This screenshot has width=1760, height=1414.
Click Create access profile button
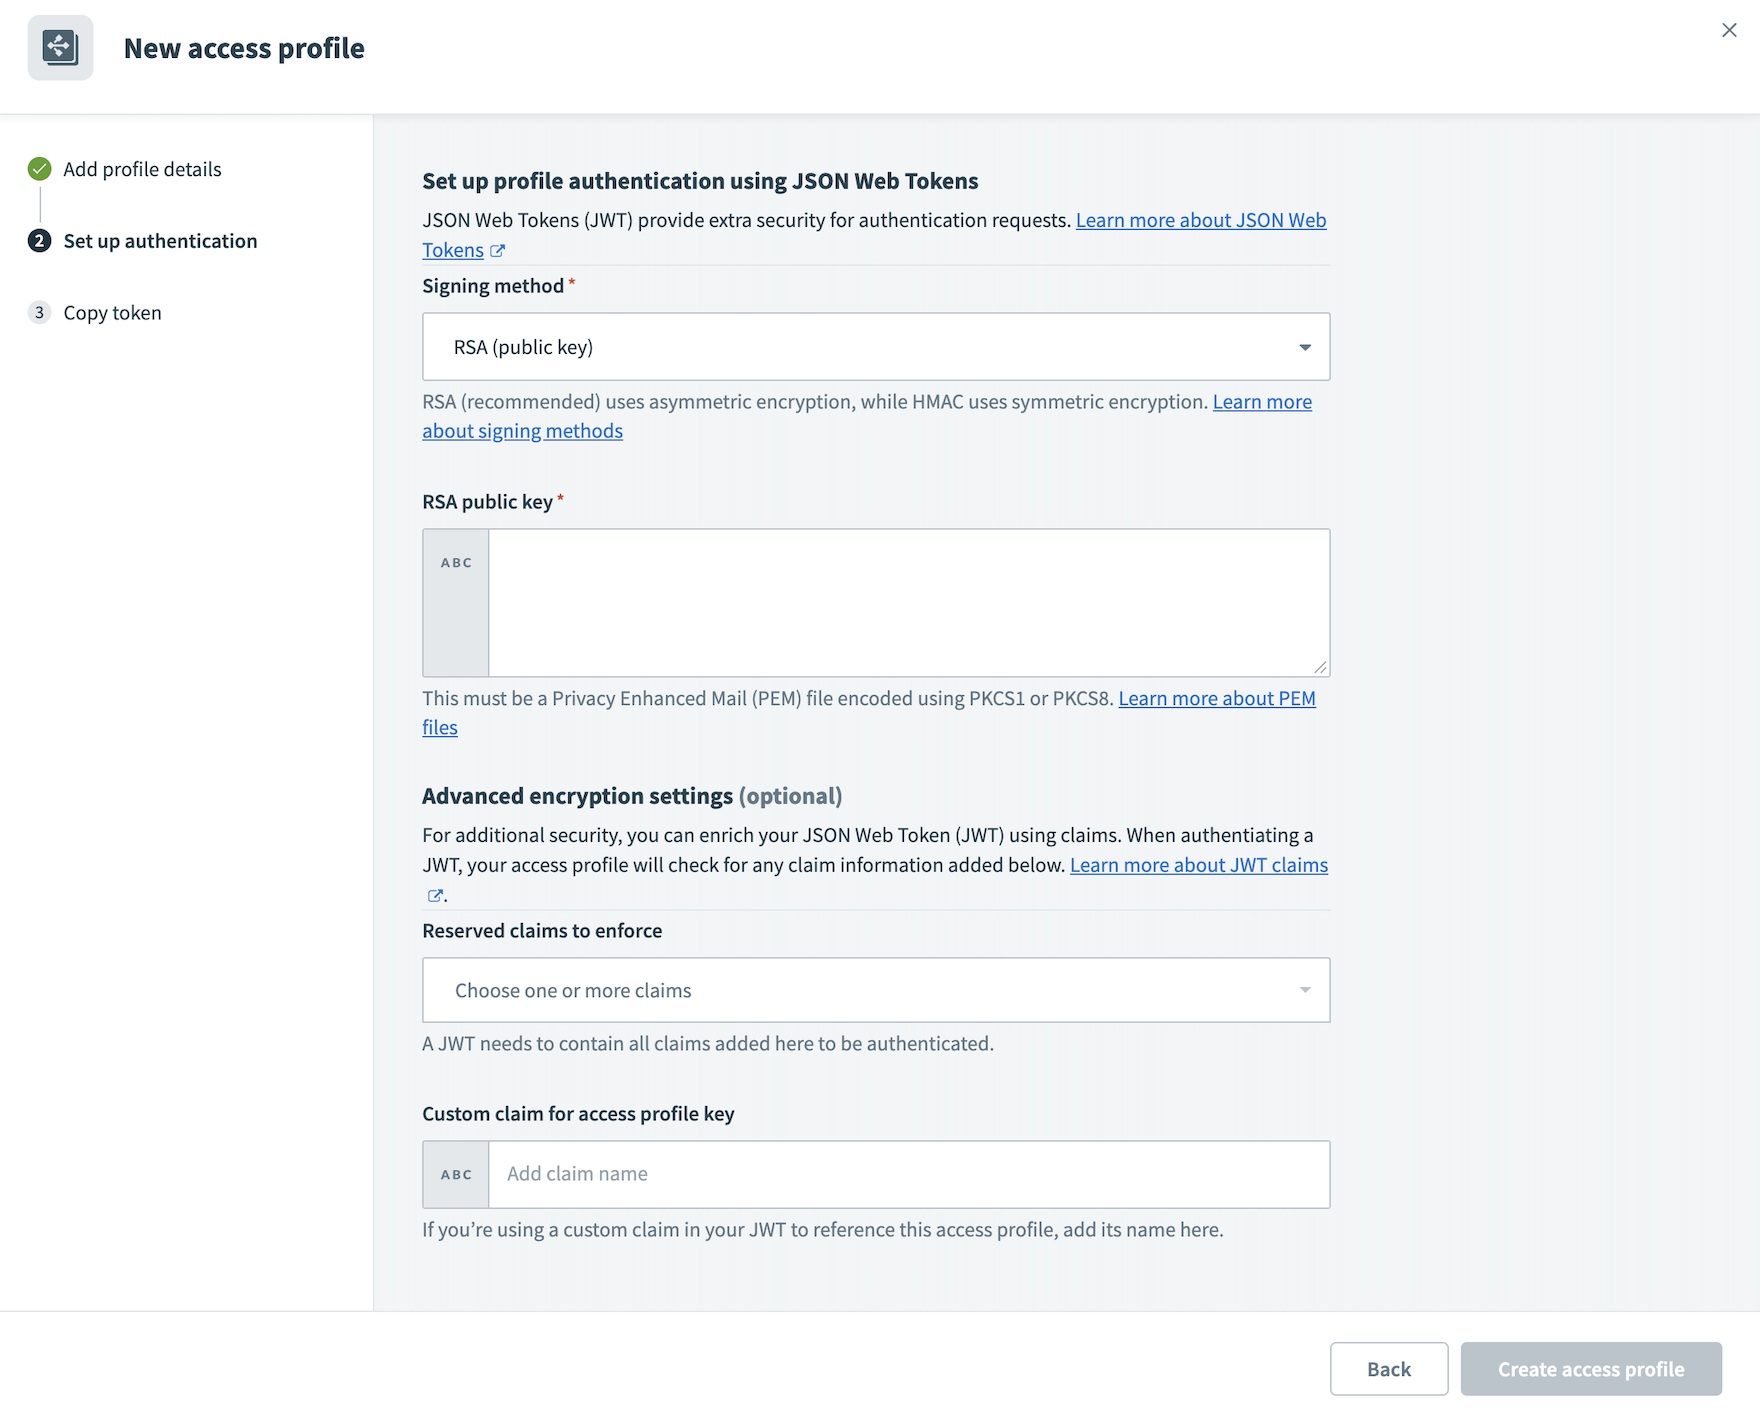pyautogui.click(x=1590, y=1369)
